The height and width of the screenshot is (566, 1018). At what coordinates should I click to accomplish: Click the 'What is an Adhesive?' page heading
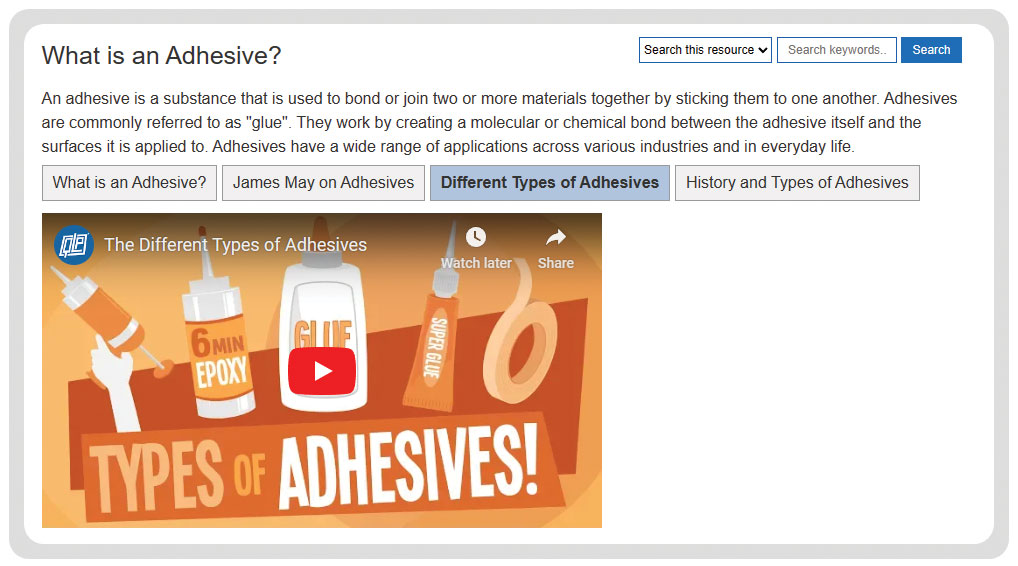click(161, 55)
